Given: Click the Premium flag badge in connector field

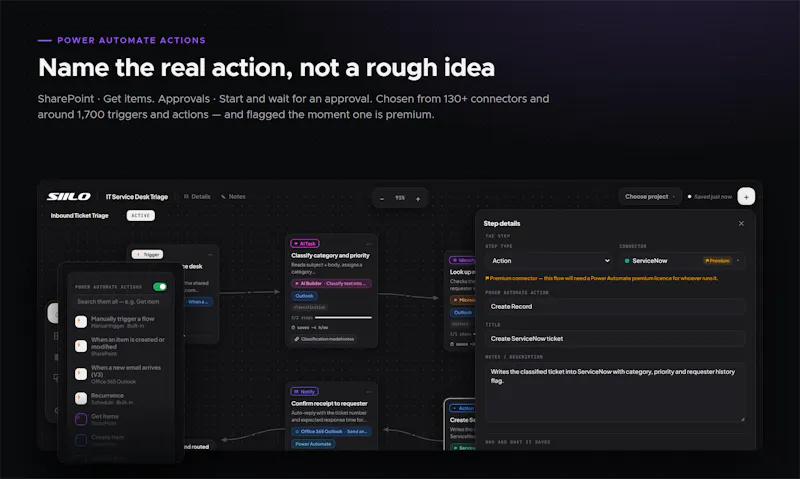Looking at the screenshot, I should point(717,261).
